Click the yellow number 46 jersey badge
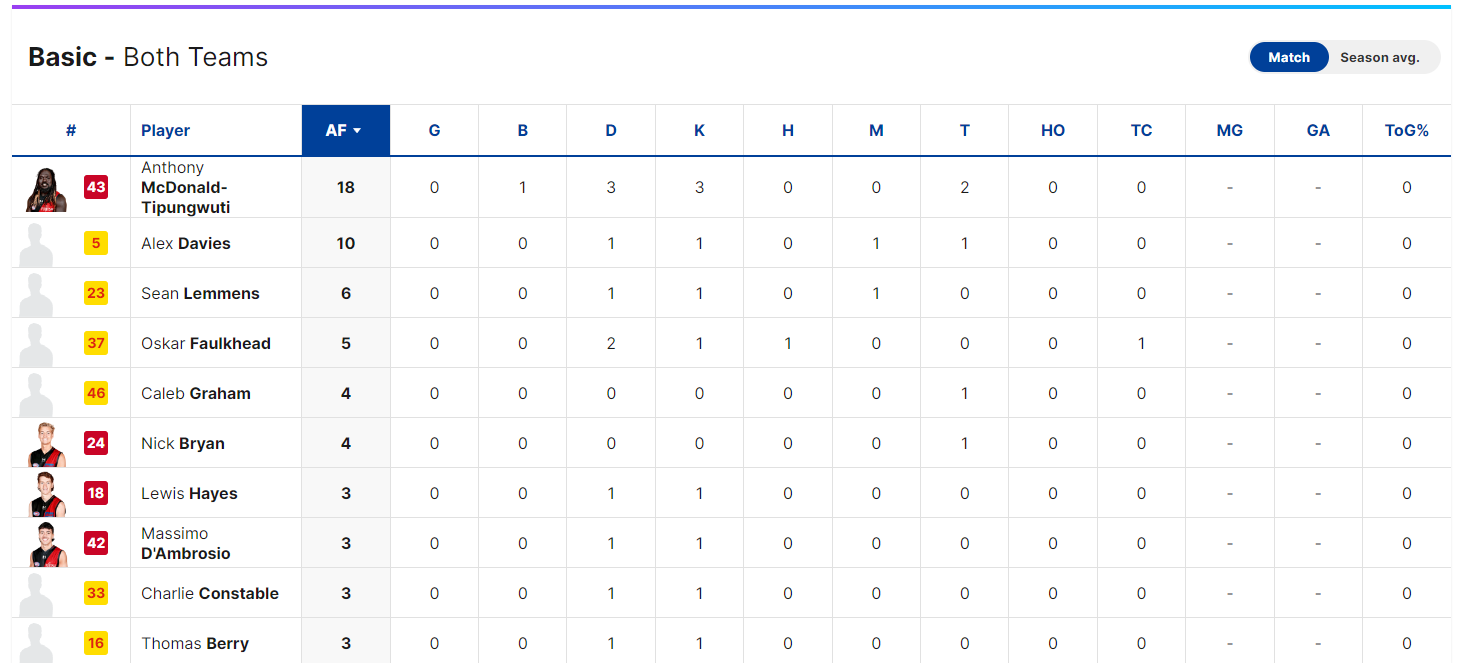This screenshot has height=663, width=1469. tap(96, 393)
